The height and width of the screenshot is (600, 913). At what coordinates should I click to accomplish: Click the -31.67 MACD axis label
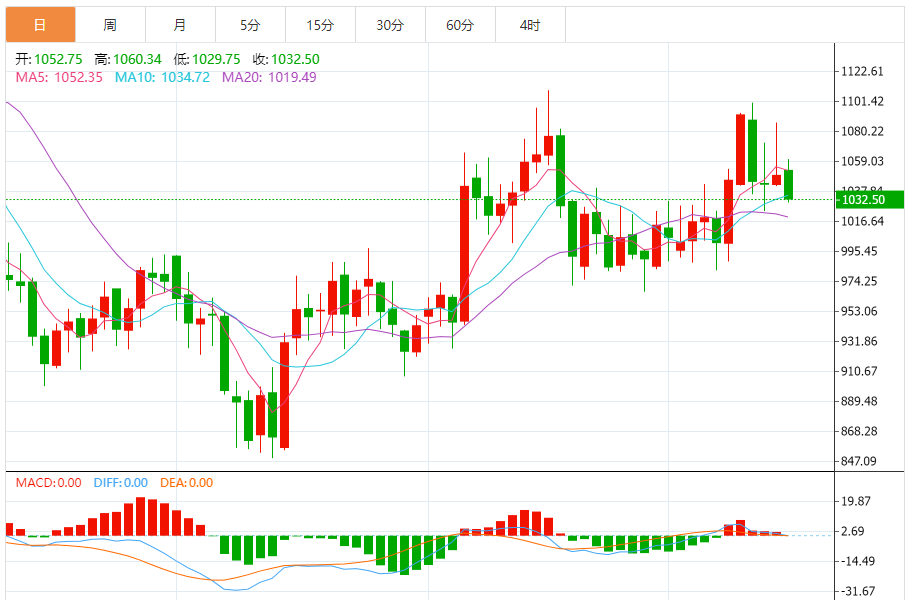point(856,591)
